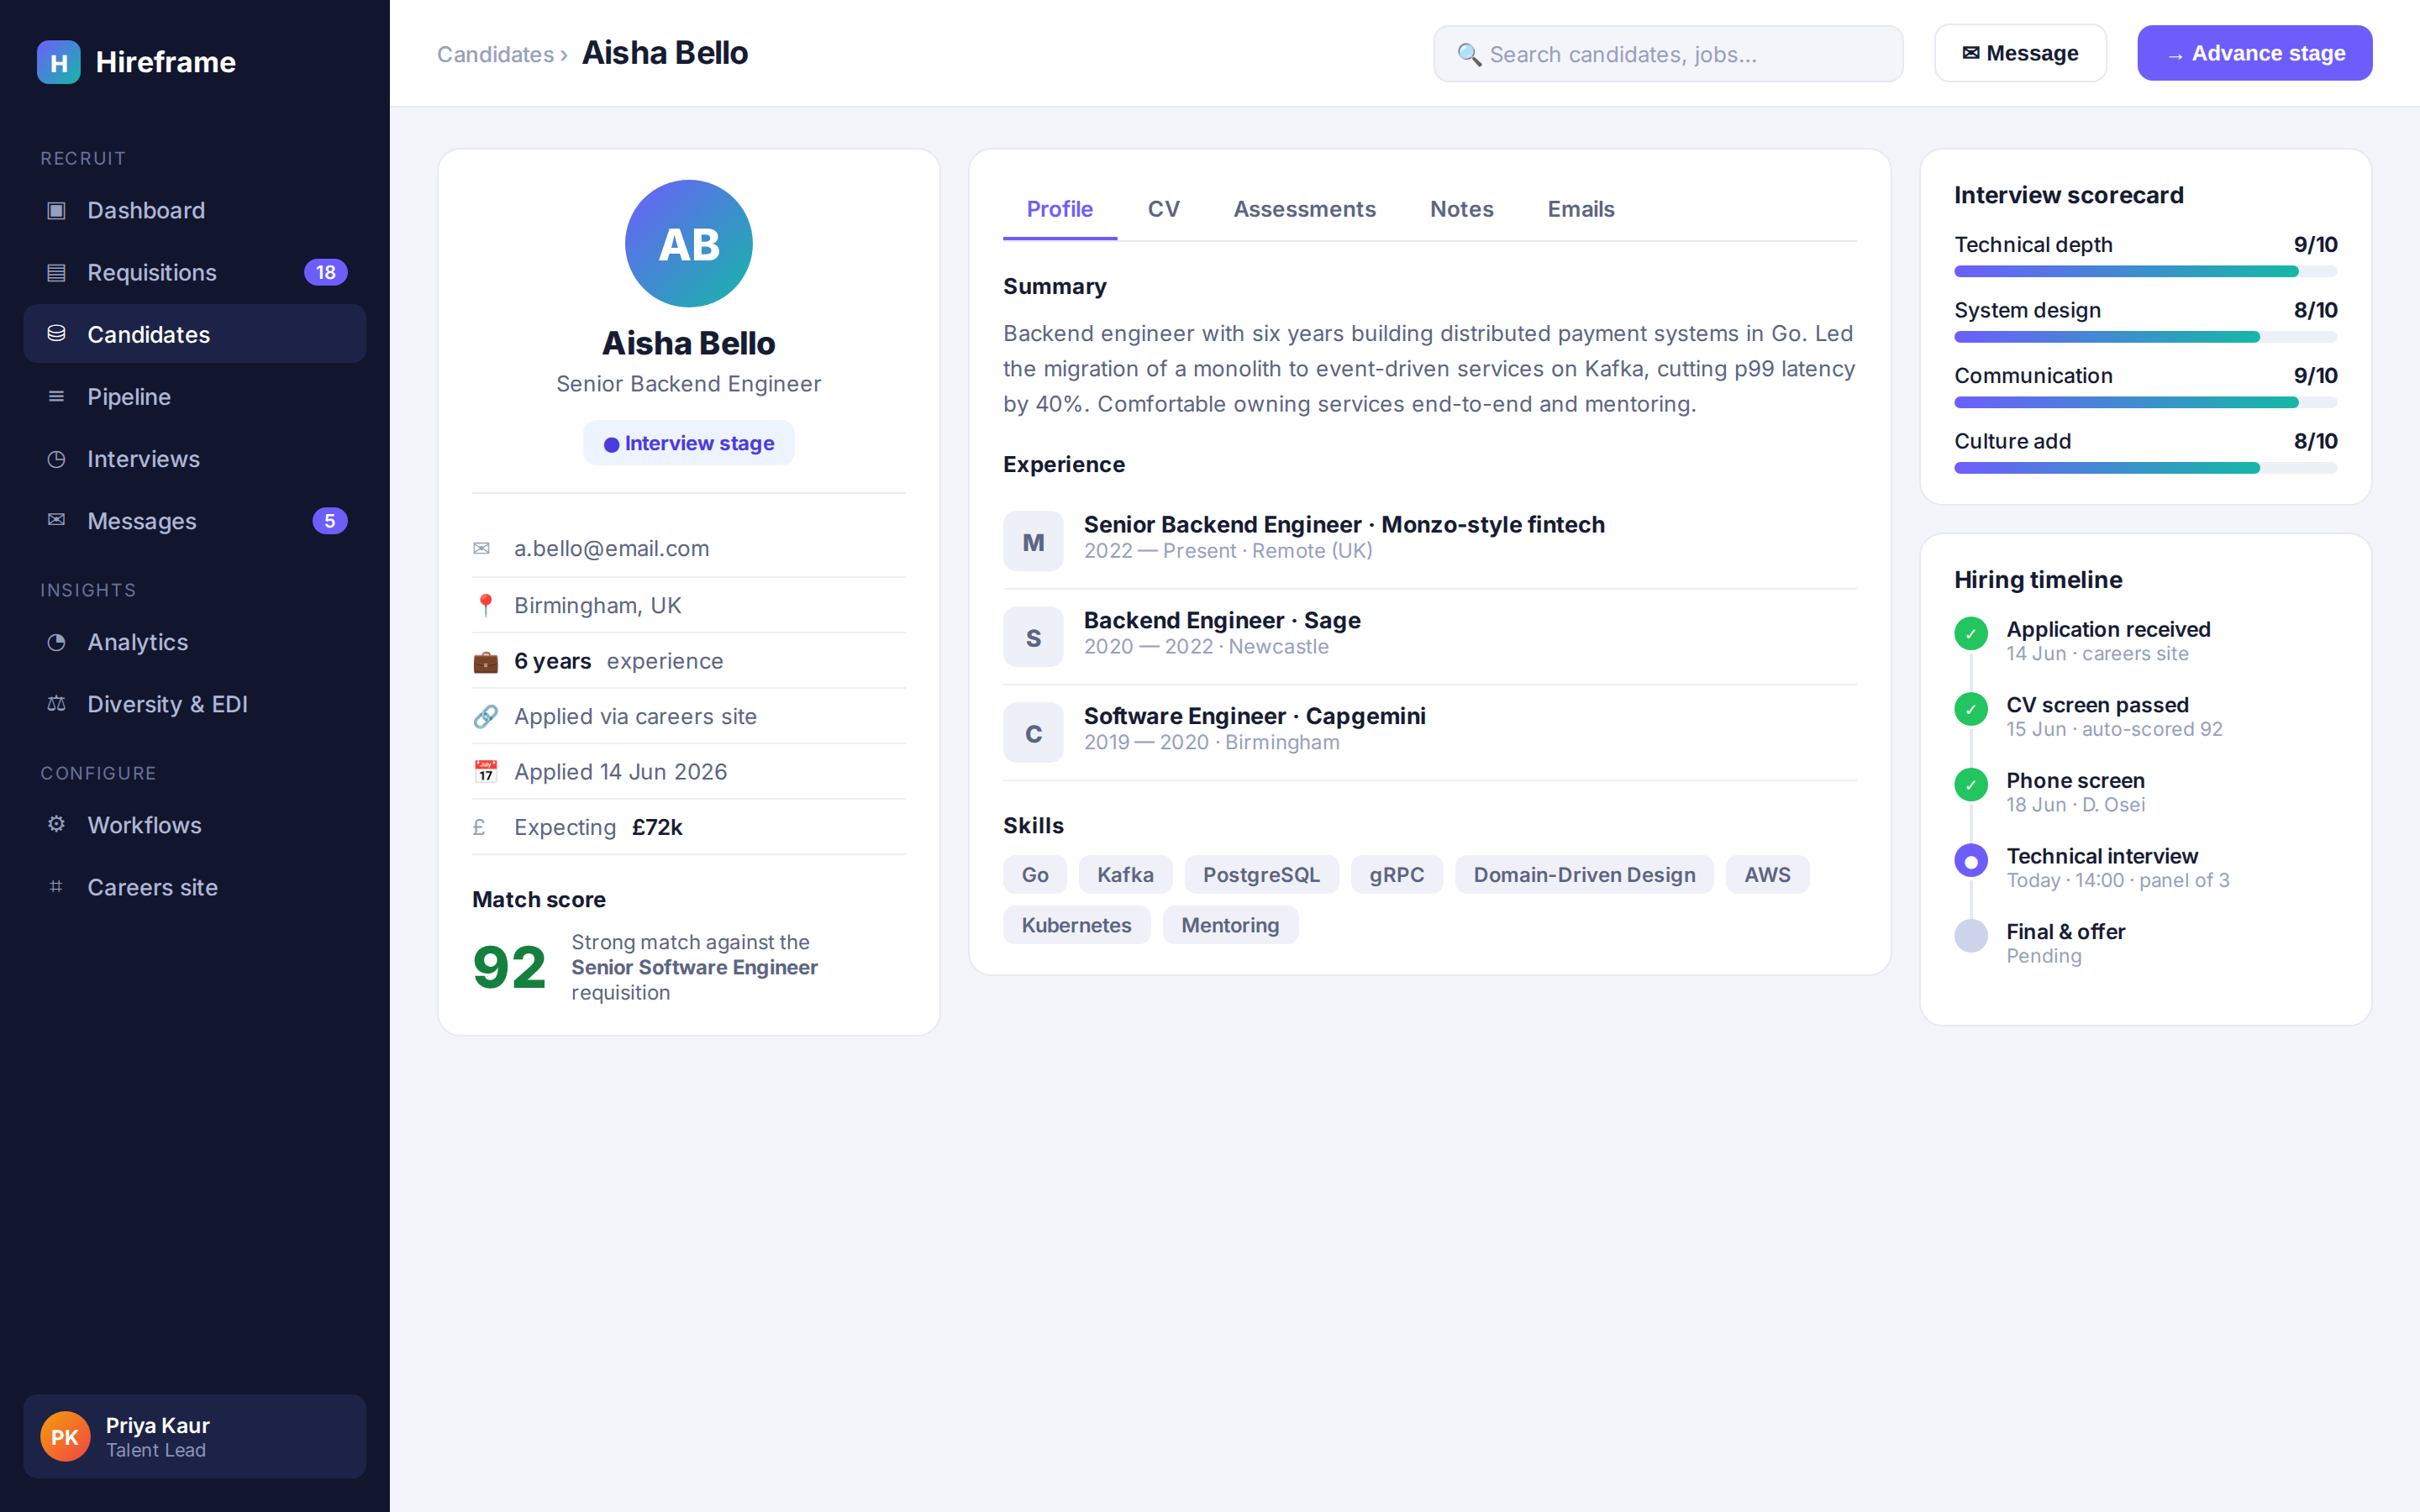Click the Mentoring skill tag
The image size is (2420, 1512).
1230,925
